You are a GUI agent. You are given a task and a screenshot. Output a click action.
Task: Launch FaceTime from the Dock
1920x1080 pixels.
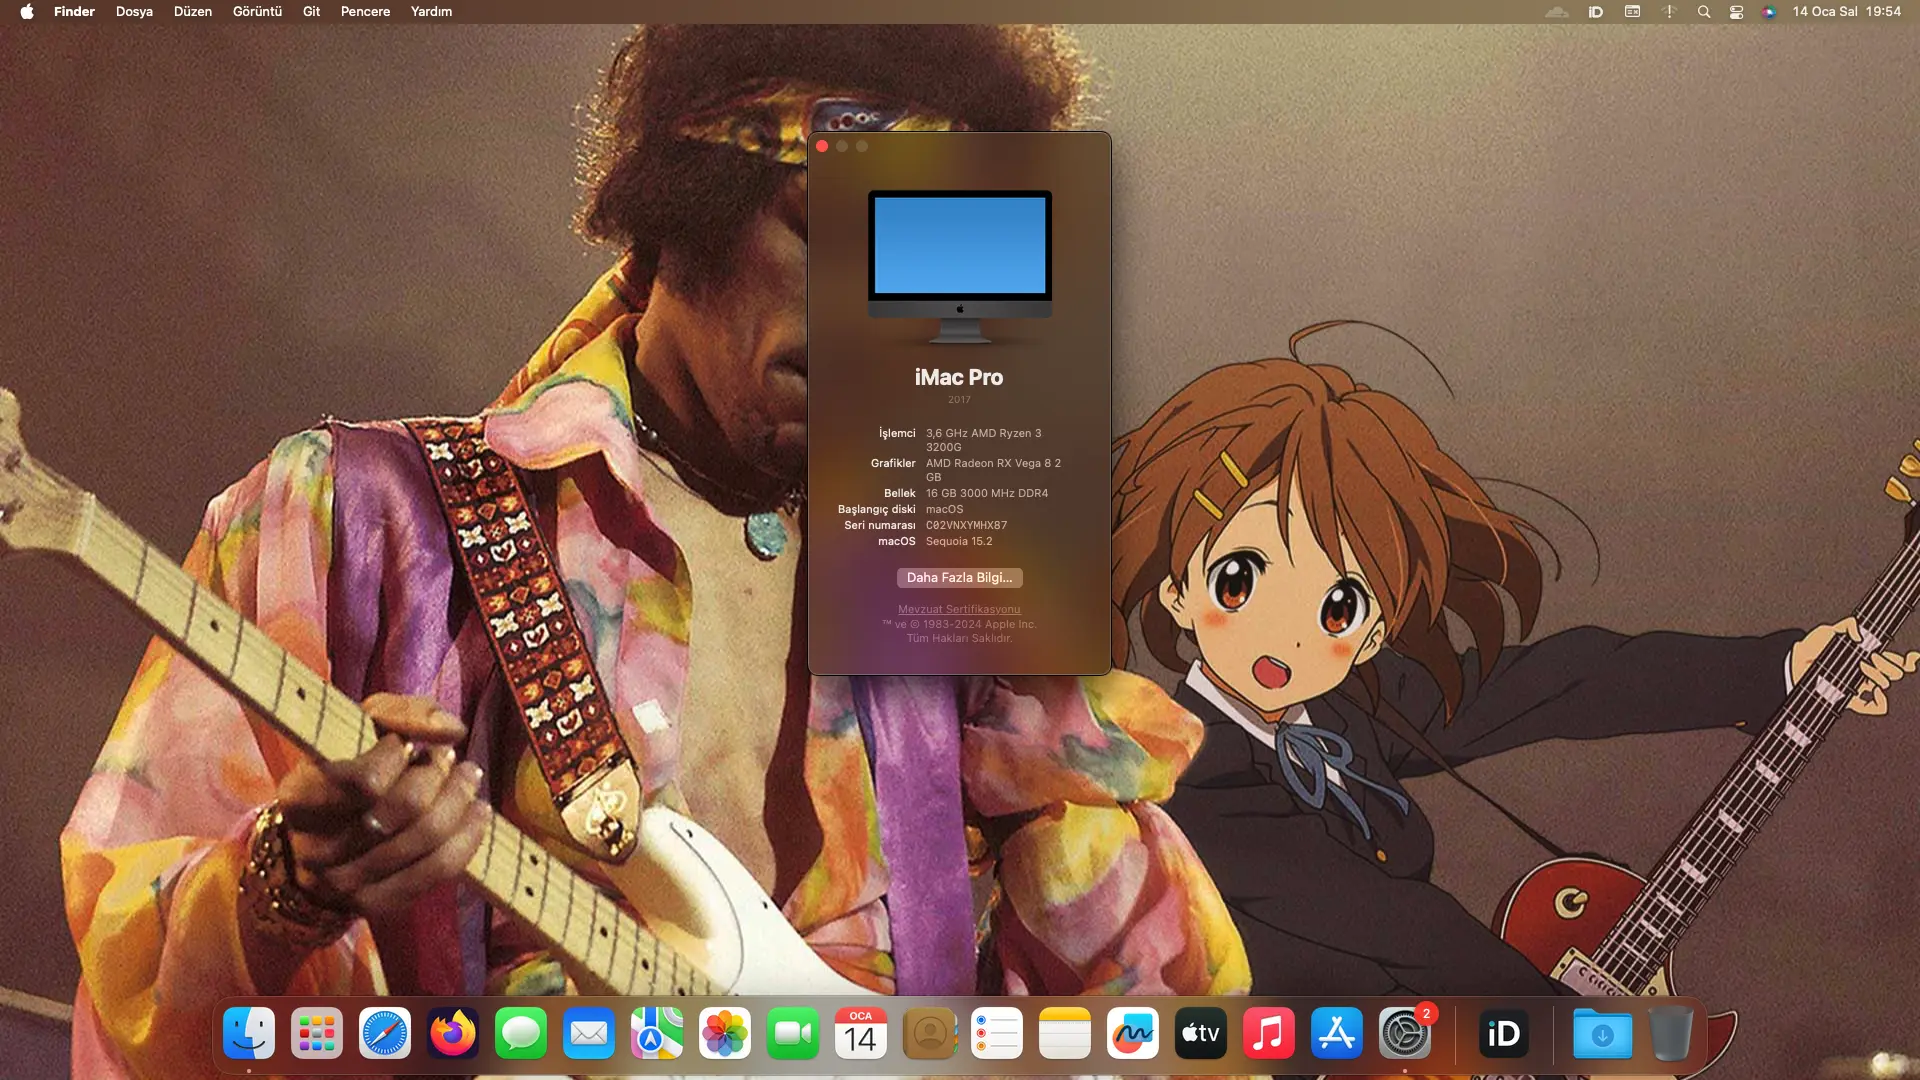(793, 1033)
